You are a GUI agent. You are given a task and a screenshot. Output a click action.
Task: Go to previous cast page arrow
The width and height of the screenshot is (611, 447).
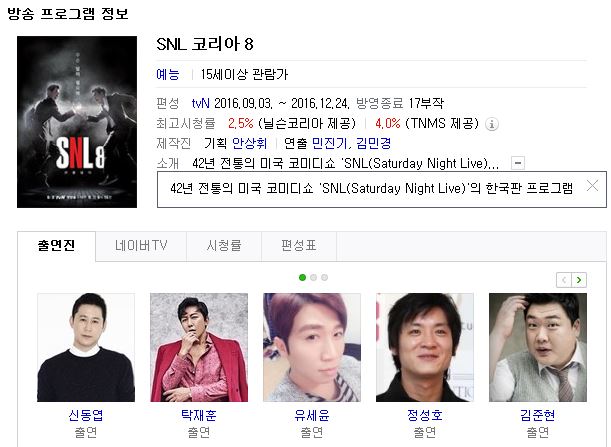tap(564, 280)
